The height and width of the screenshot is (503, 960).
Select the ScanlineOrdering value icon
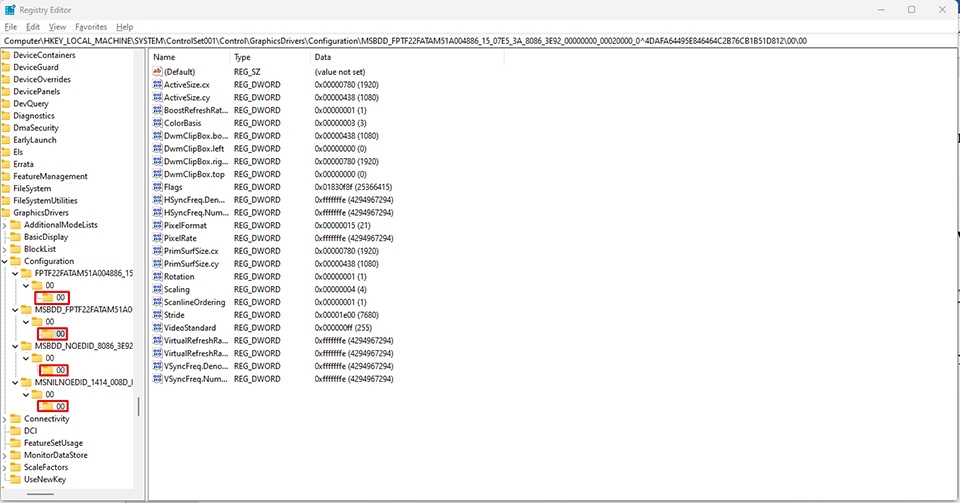pos(157,302)
